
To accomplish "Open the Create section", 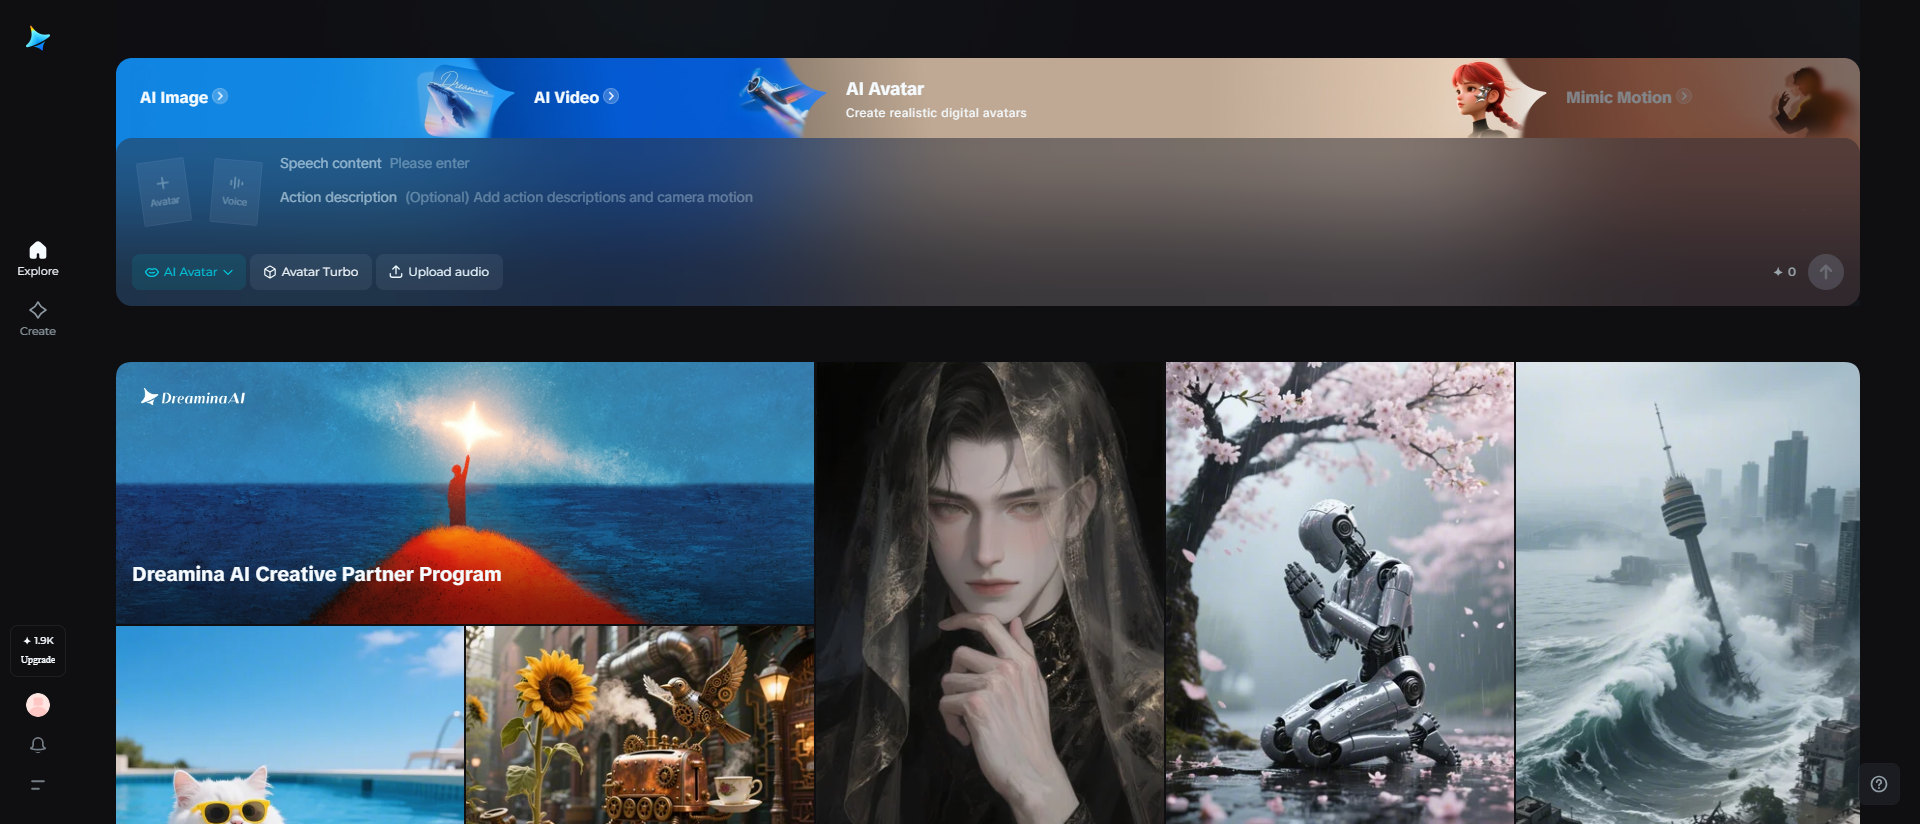I will tap(38, 318).
